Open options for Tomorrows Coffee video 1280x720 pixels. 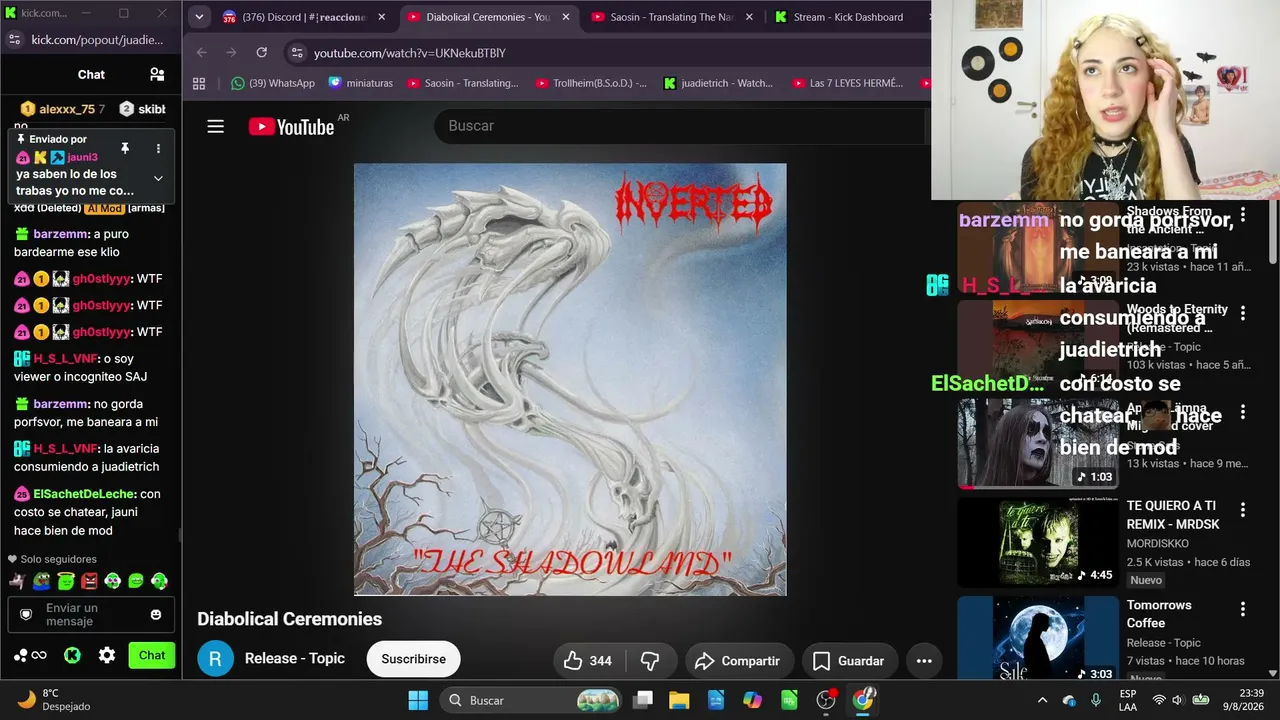(x=1243, y=609)
